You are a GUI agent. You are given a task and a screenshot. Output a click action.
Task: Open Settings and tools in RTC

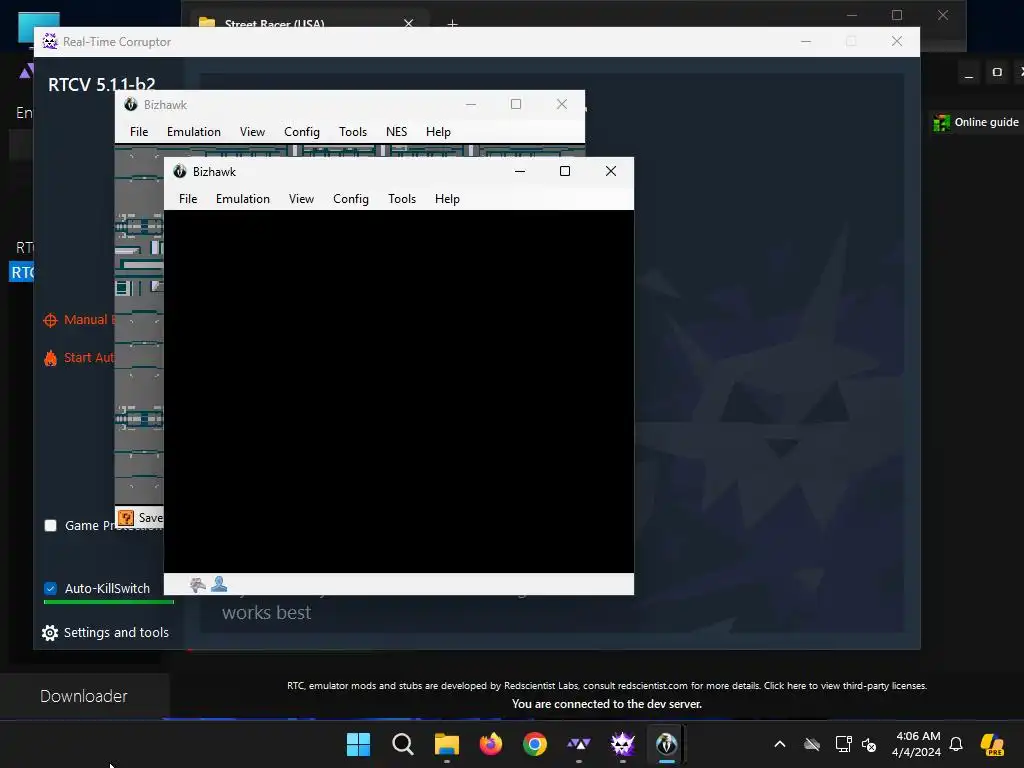pyautogui.click(x=105, y=632)
